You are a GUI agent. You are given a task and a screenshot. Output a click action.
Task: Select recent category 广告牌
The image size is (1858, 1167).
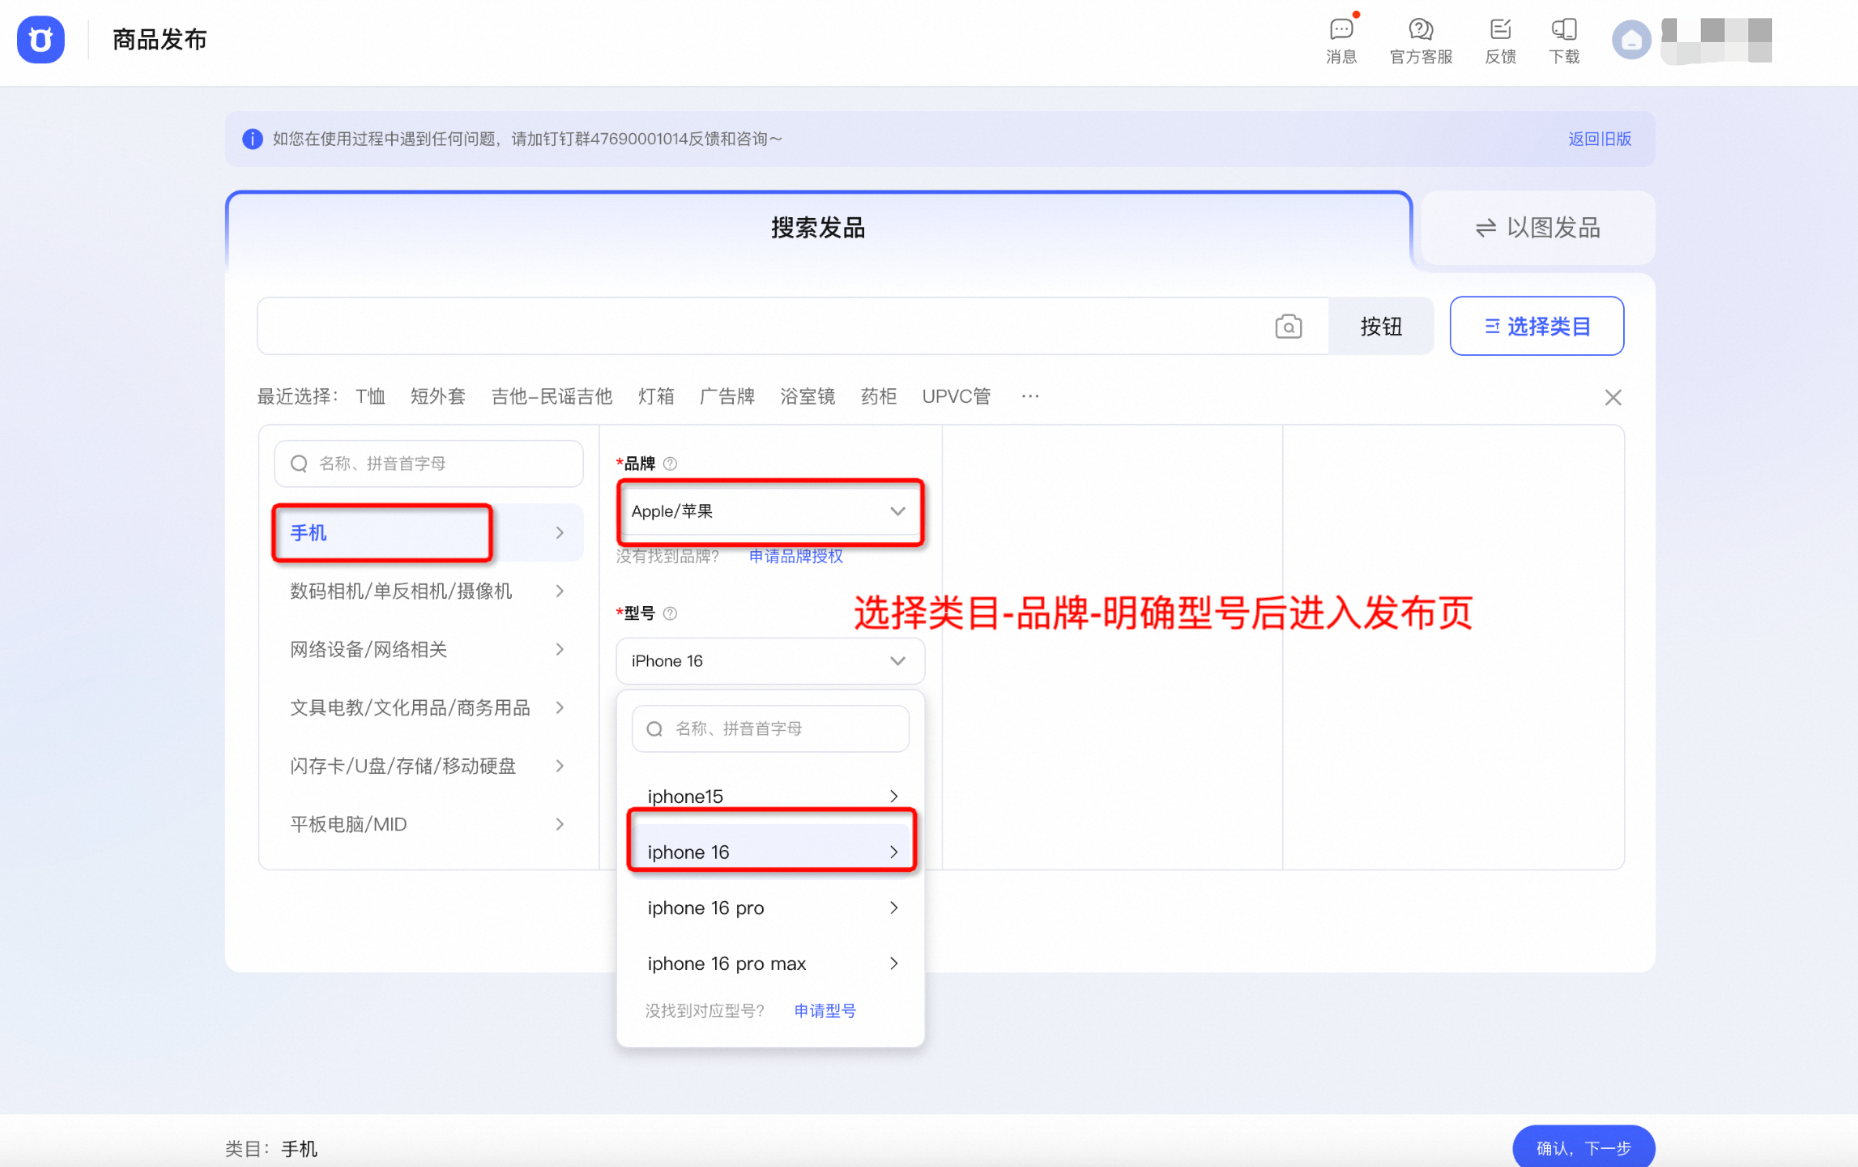(x=727, y=397)
